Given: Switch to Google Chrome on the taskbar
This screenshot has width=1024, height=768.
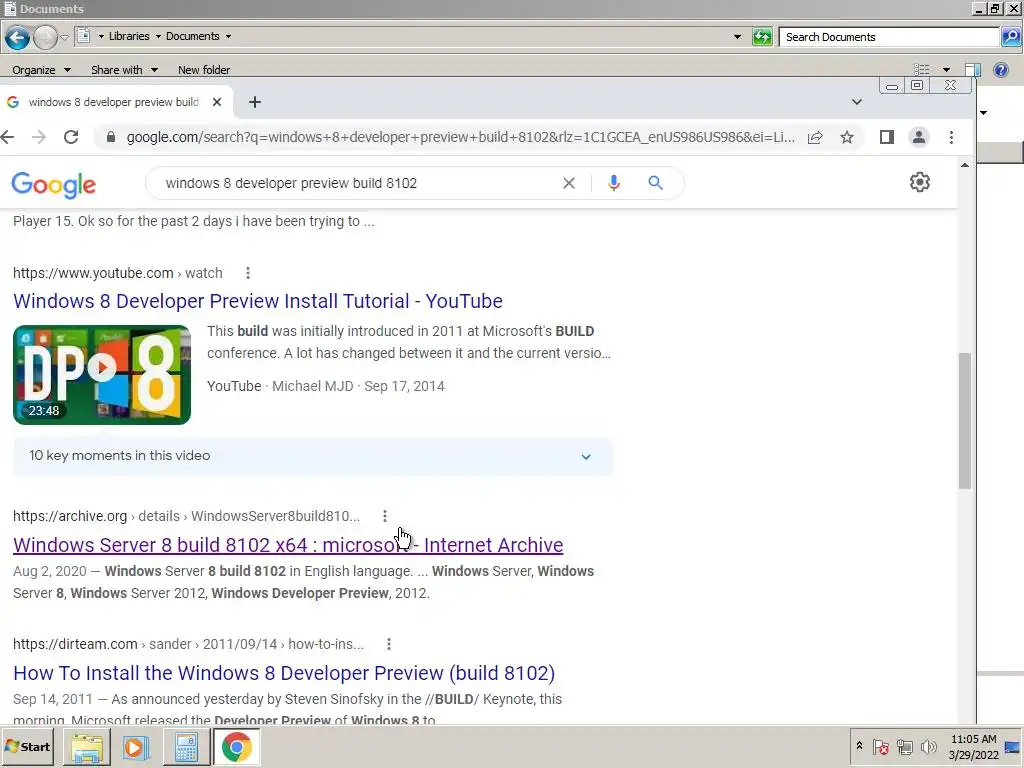Looking at the screenshot, I should coord(236,748).
